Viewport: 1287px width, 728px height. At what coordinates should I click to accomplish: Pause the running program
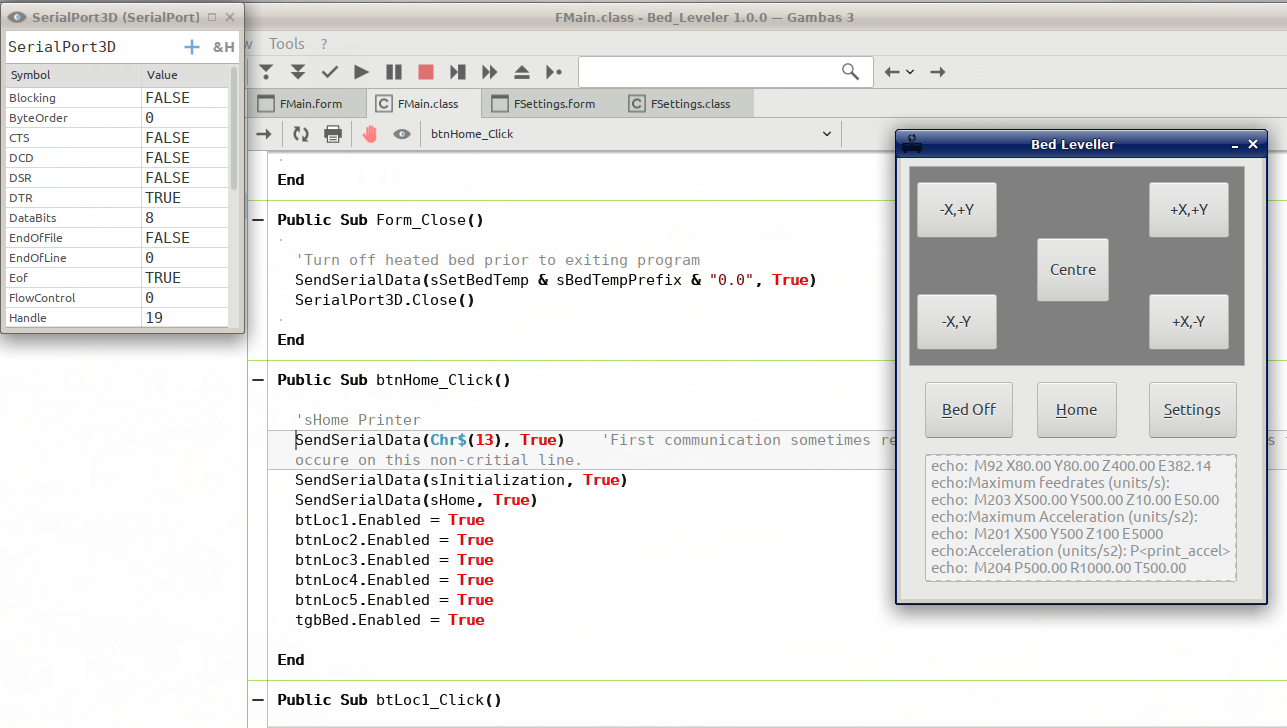(394, 72)
